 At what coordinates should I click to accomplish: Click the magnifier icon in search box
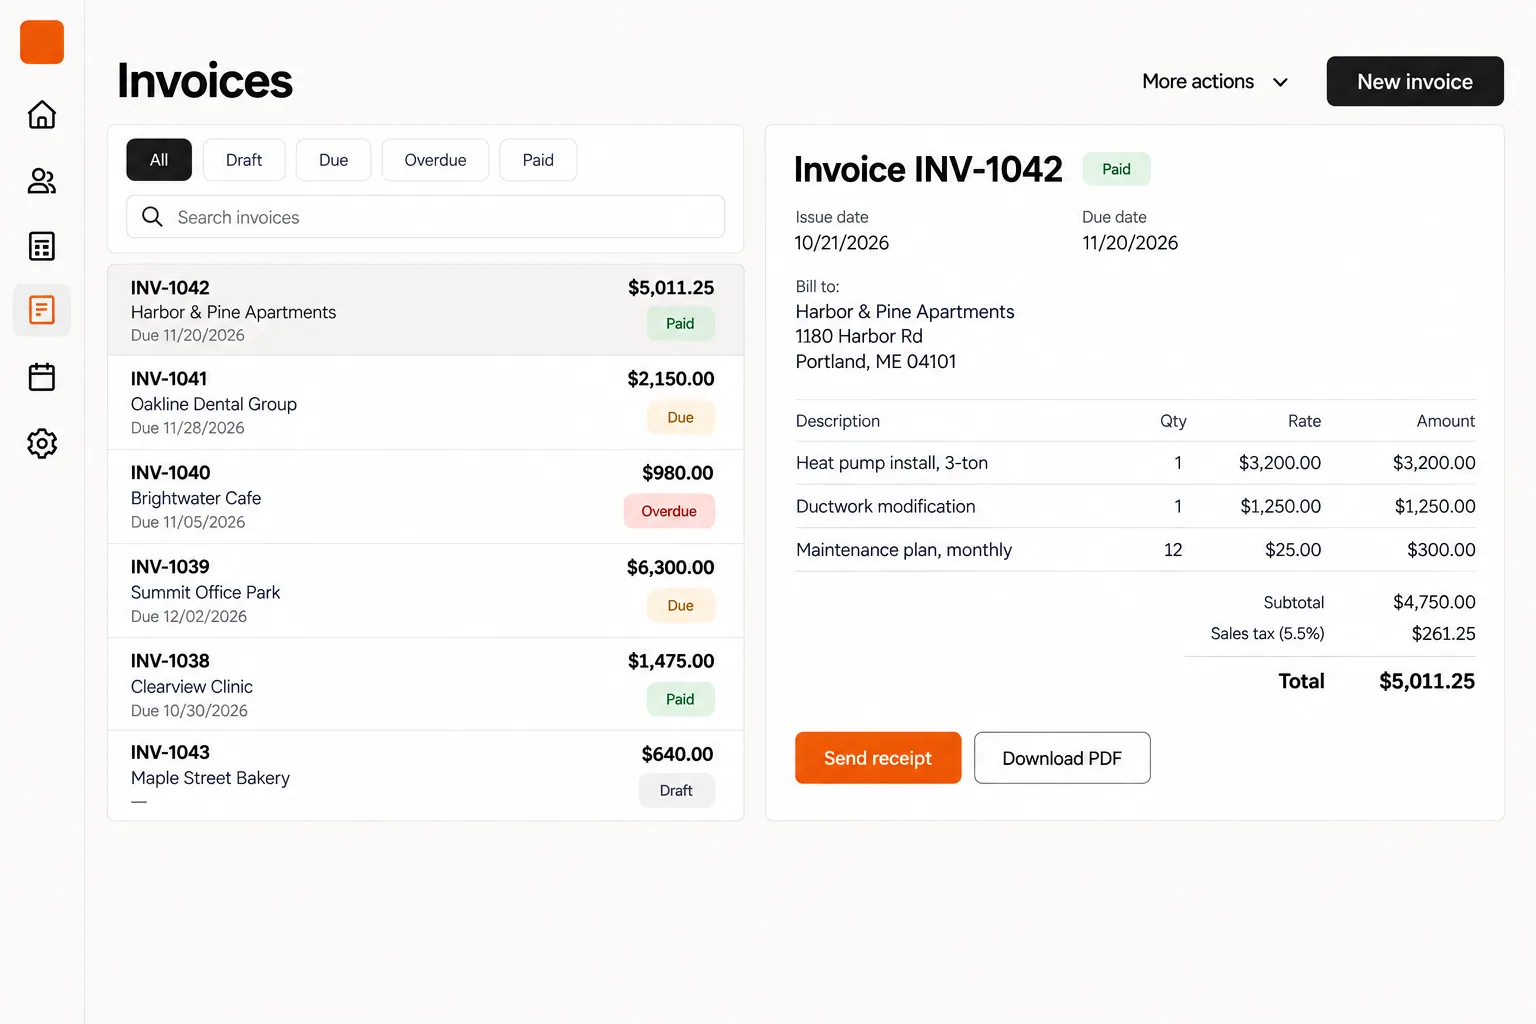(152, 216)
